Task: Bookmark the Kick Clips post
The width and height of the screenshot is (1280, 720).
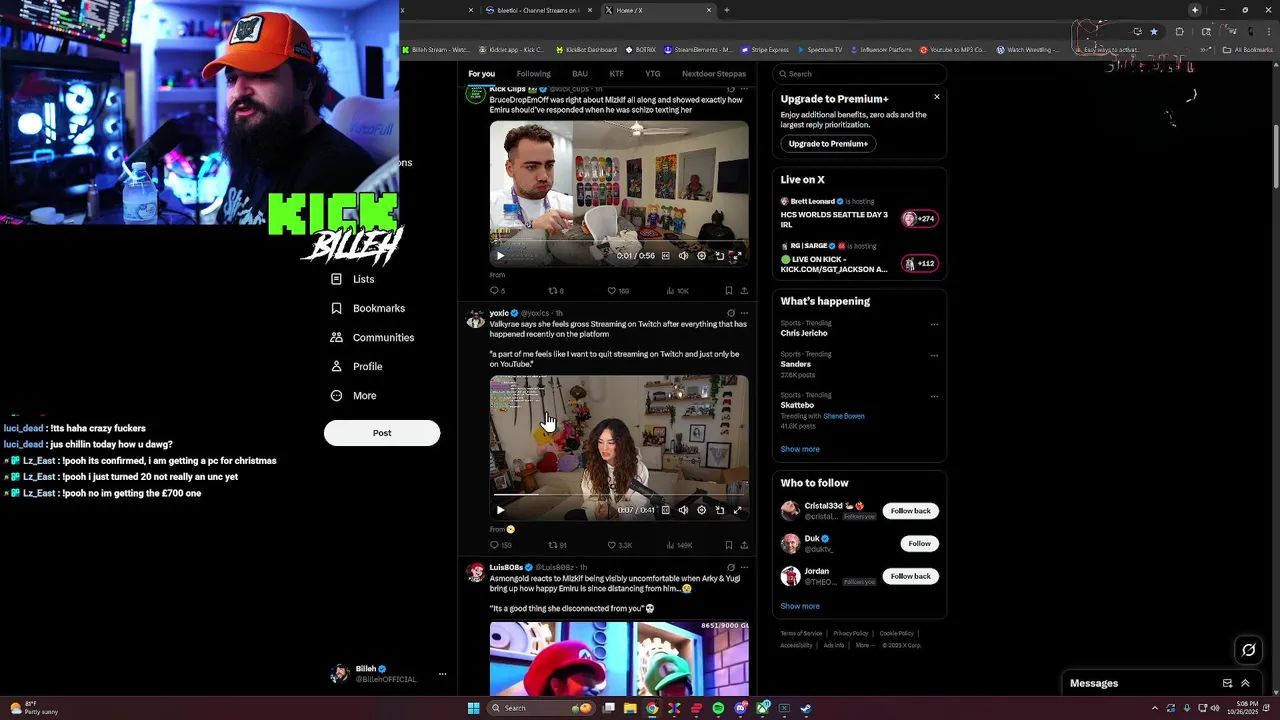Action: click(x=728, y=291)
